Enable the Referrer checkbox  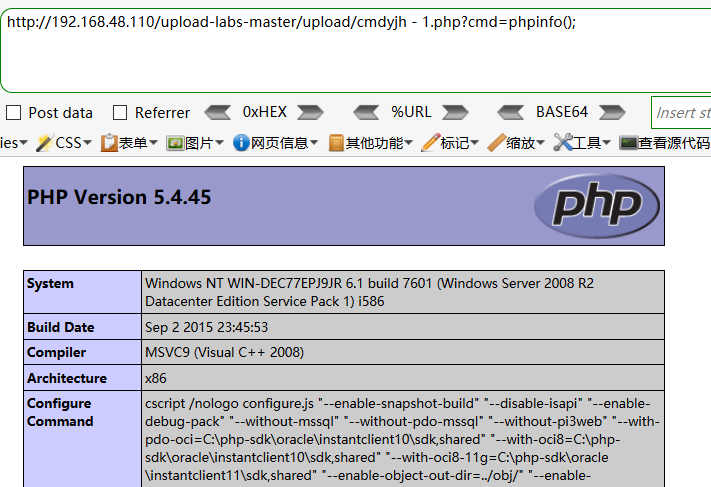point(120,112)
